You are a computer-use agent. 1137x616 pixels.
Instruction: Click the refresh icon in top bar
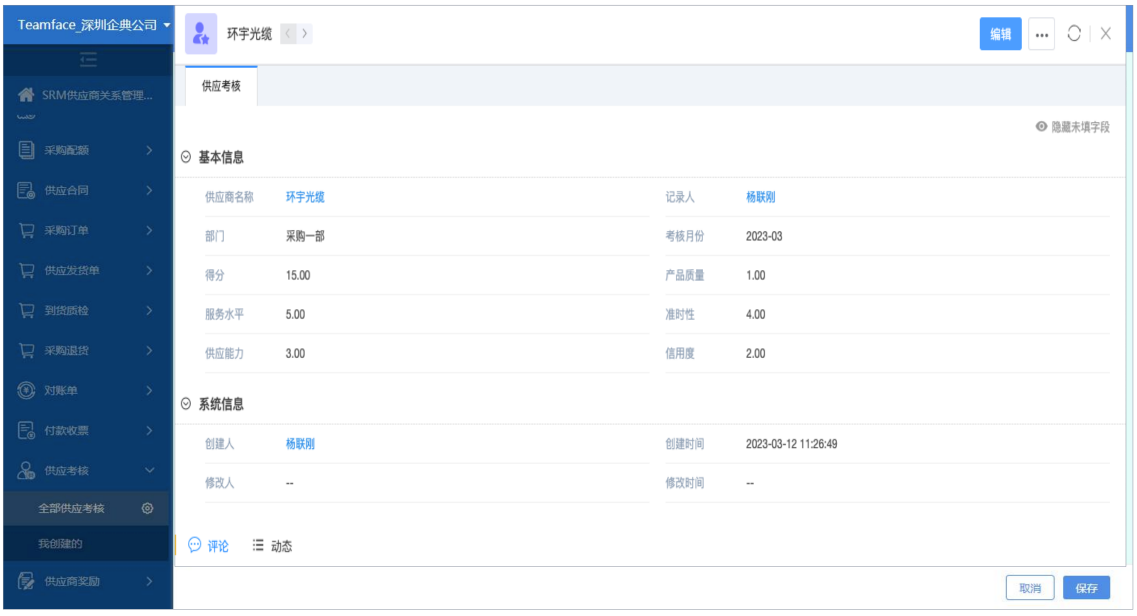pos(1074,33)
